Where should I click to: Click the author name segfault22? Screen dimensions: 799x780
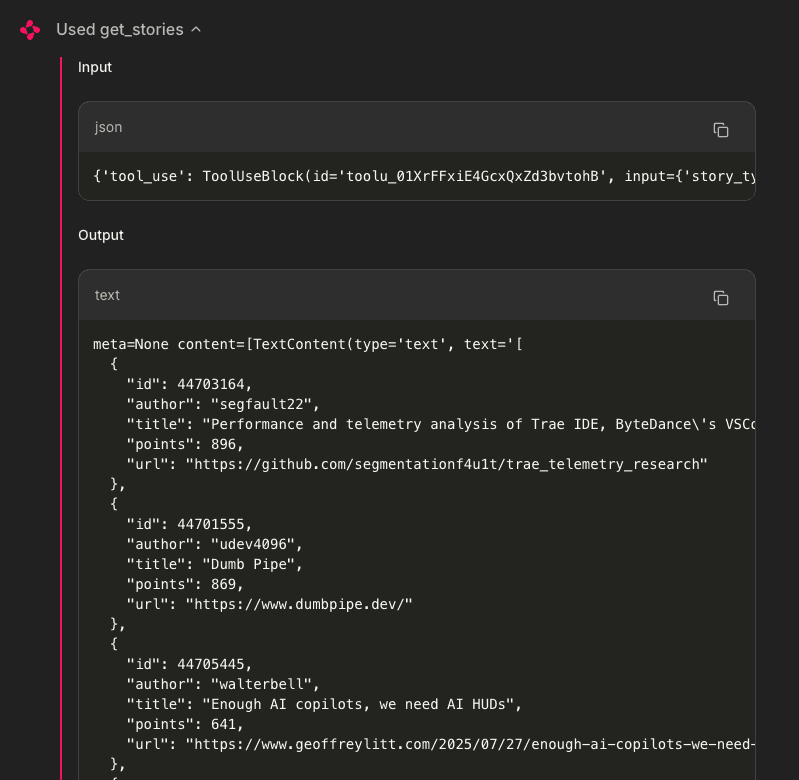tap(261, 404)
